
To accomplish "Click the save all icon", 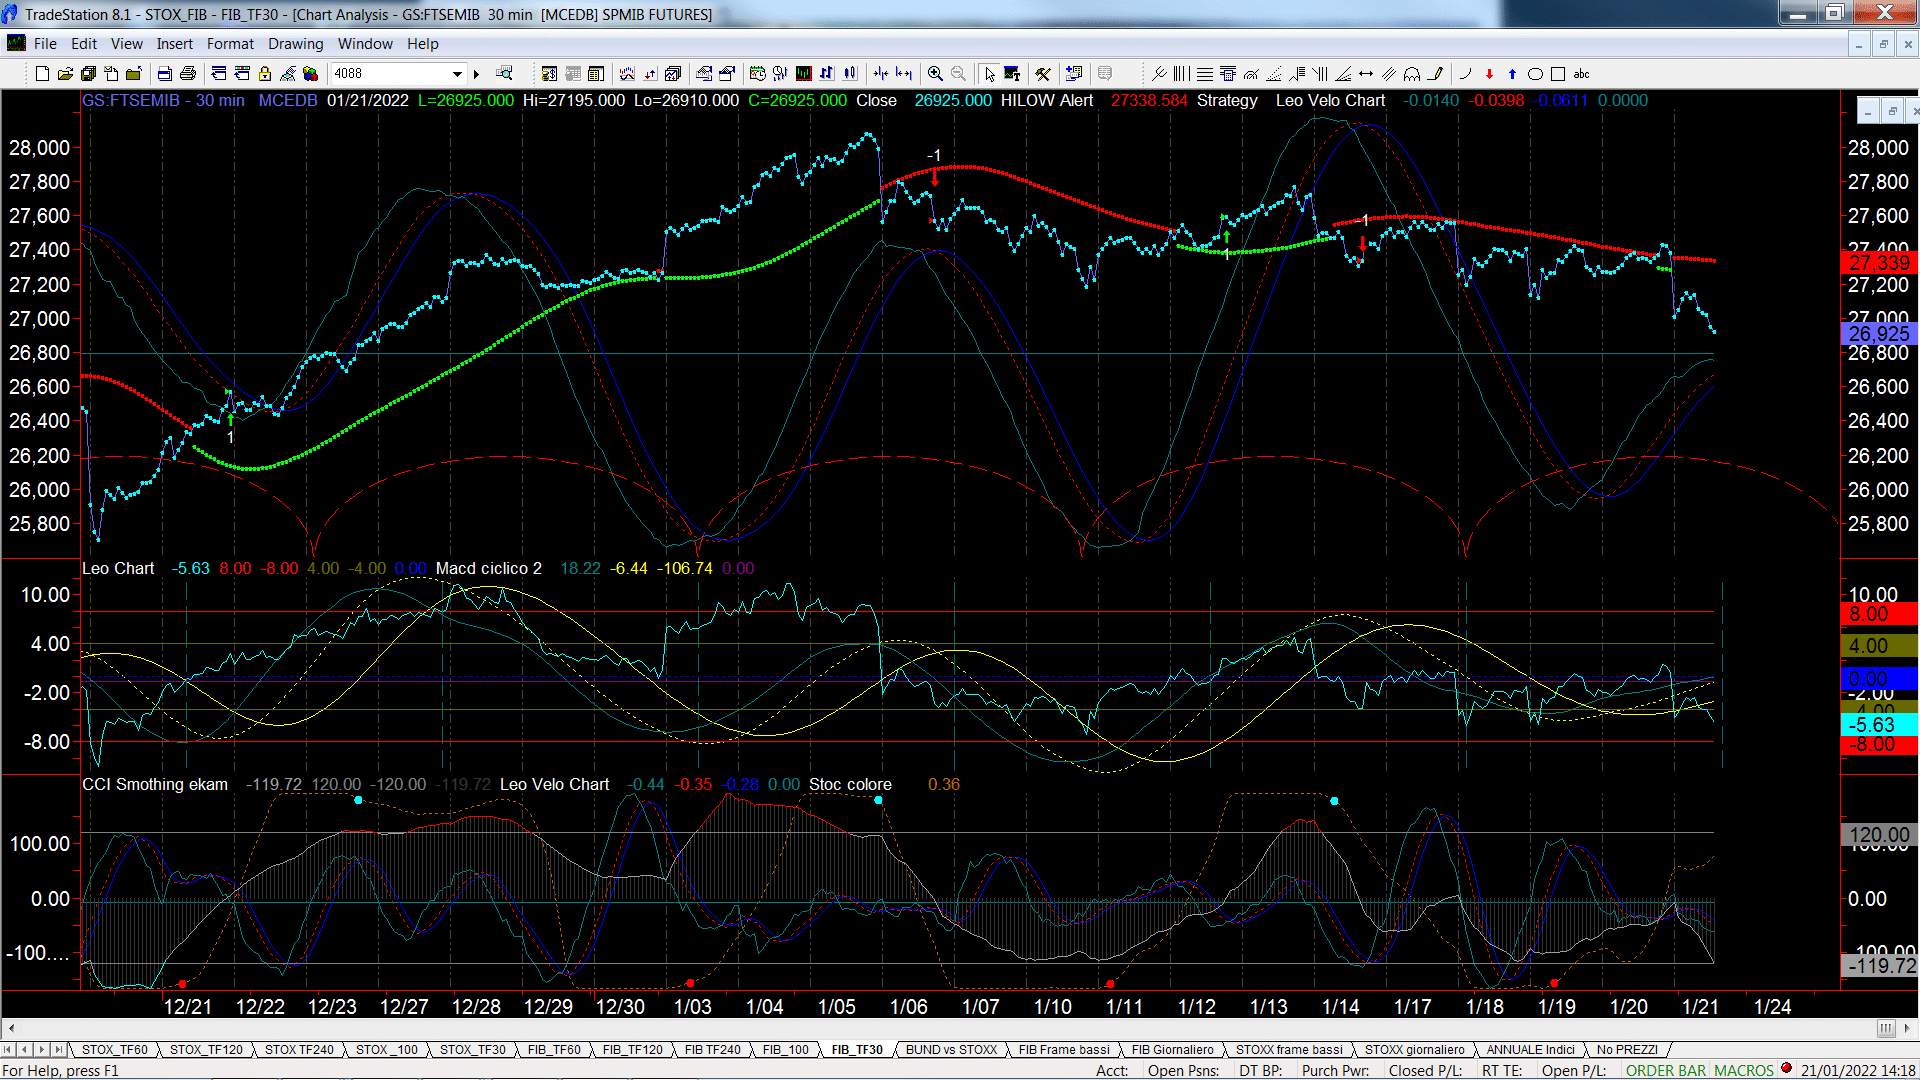I will click(88, 74).
